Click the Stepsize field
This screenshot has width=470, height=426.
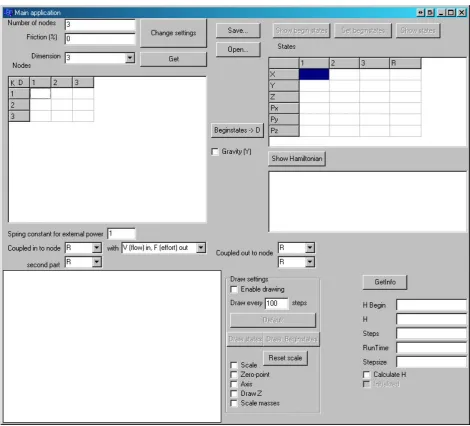pyautogui.click(x=432, y=362)
